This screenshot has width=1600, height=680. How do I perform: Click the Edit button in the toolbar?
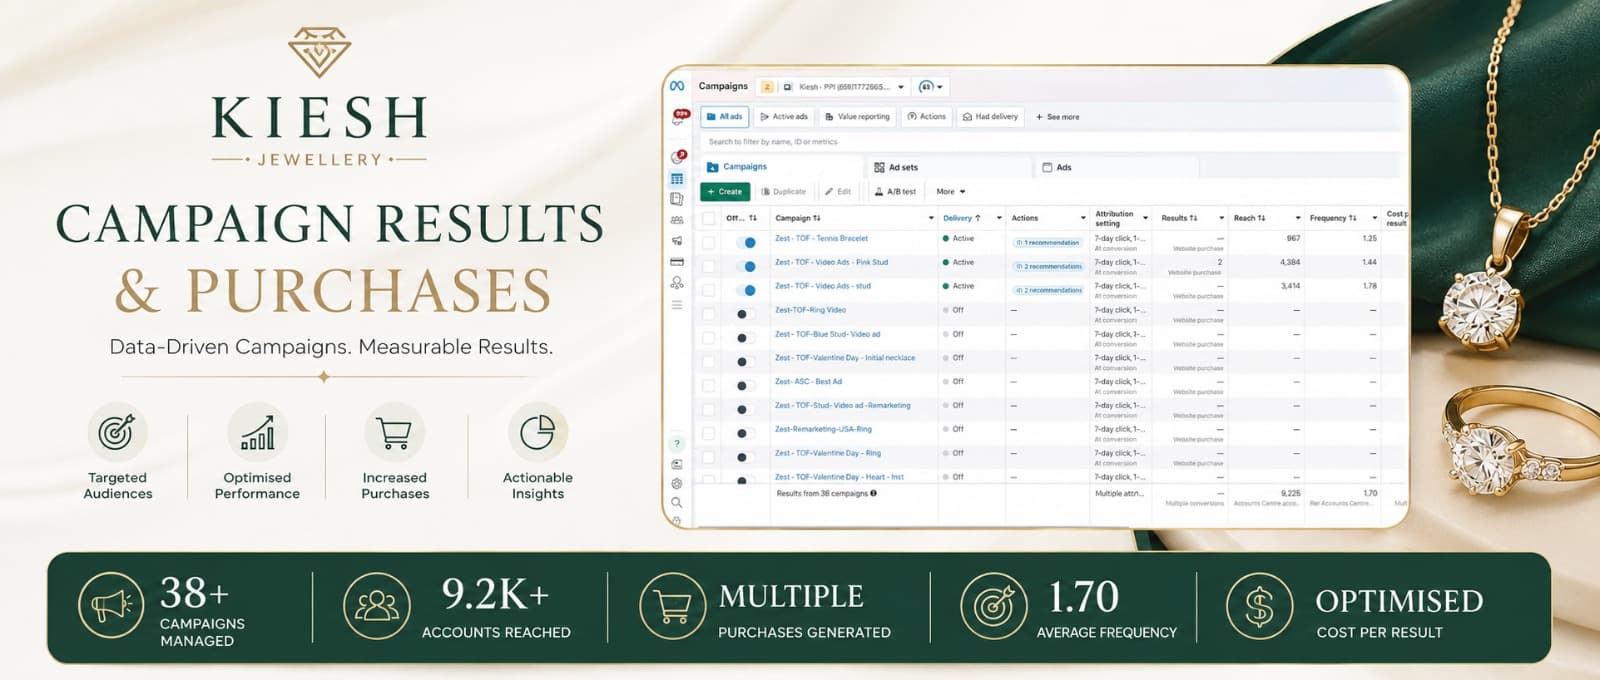838,191
